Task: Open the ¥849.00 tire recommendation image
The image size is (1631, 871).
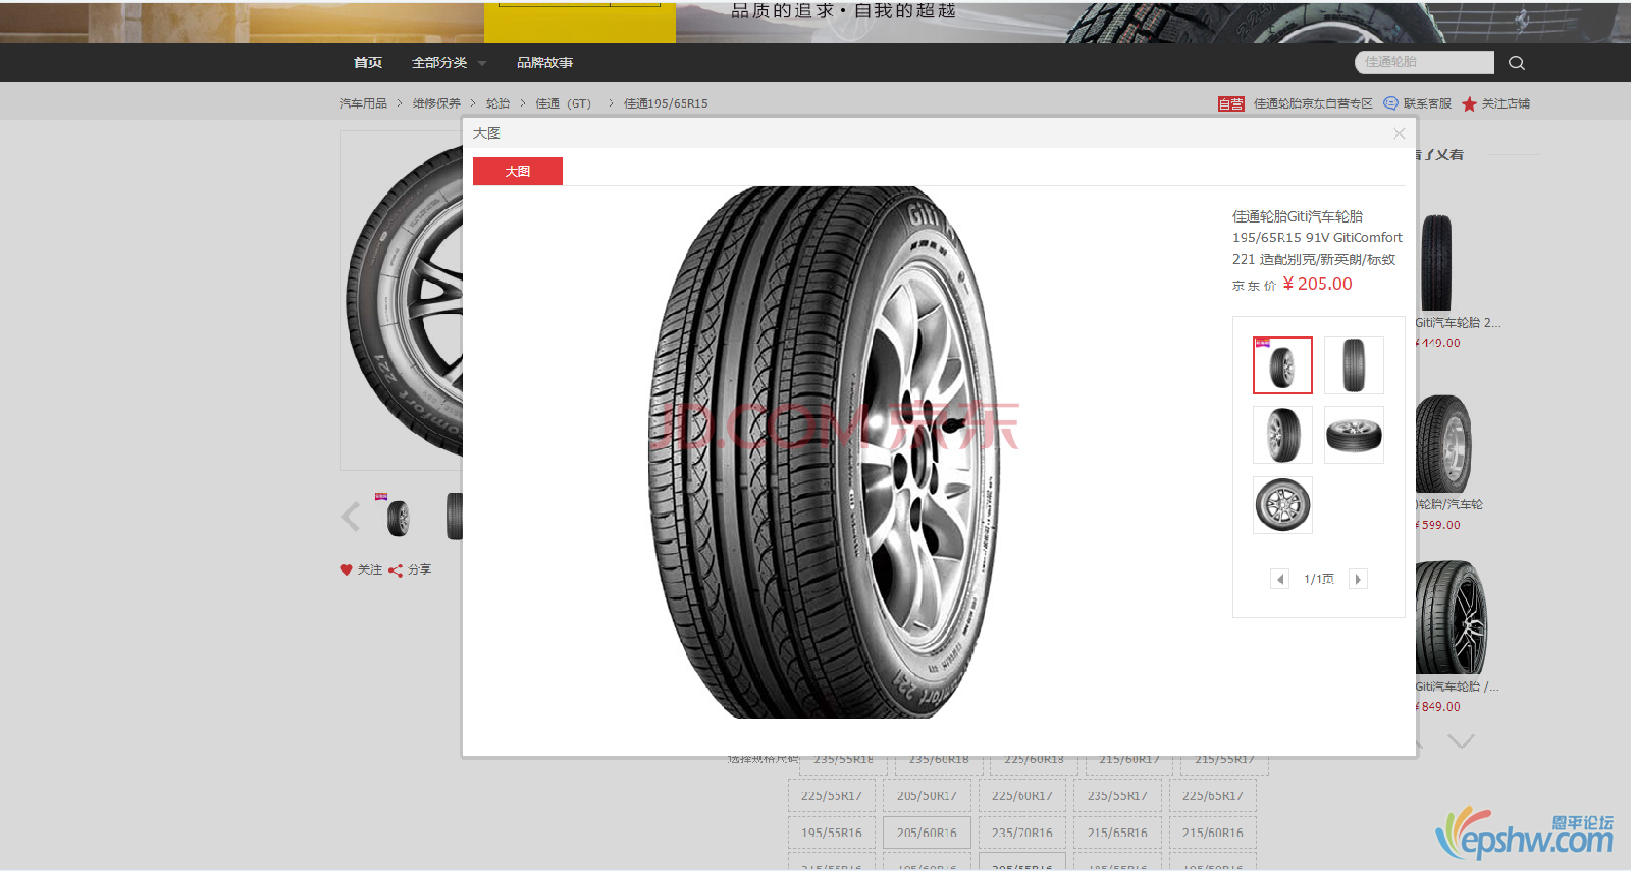Action: 1451,618
